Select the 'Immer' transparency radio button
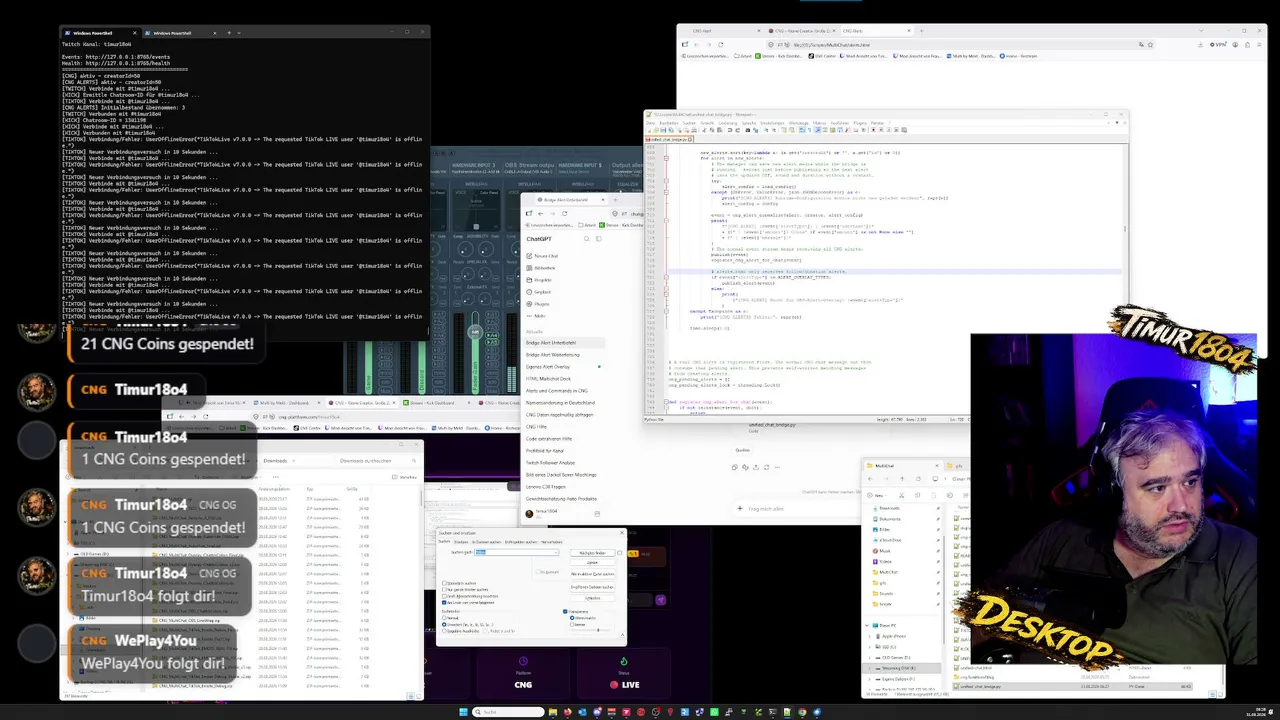Viewport: 1280px width, 720px height. click(571, 624)
